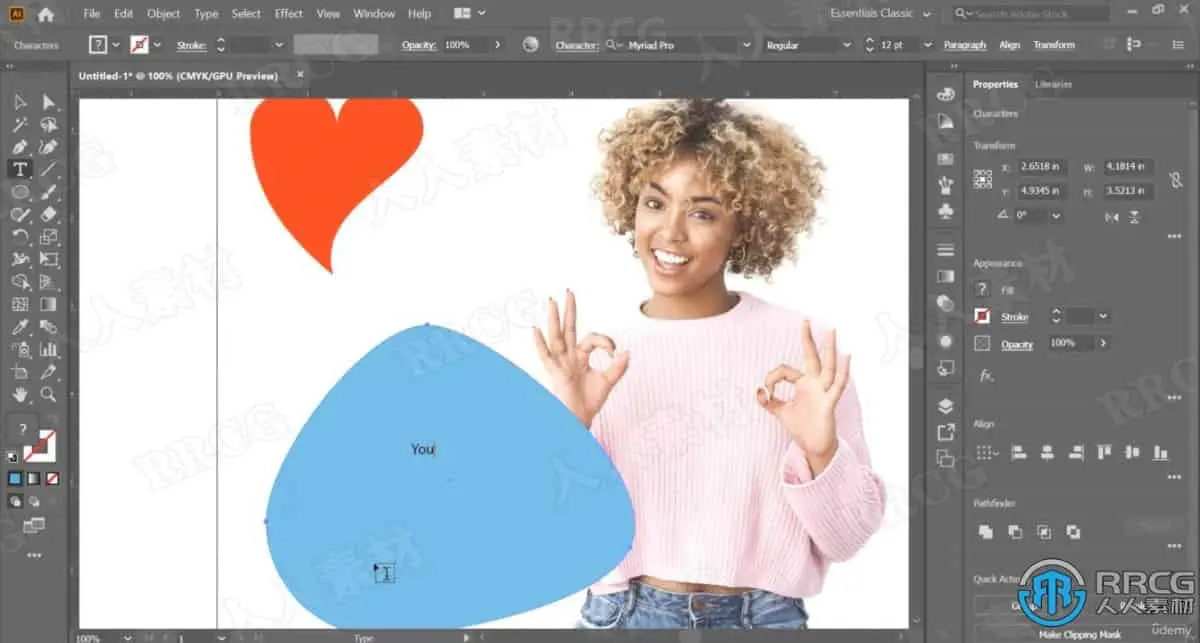Select the Zoom tool magnifier
This screenshot has width=1200, height=643.
[x=48, y=395]
